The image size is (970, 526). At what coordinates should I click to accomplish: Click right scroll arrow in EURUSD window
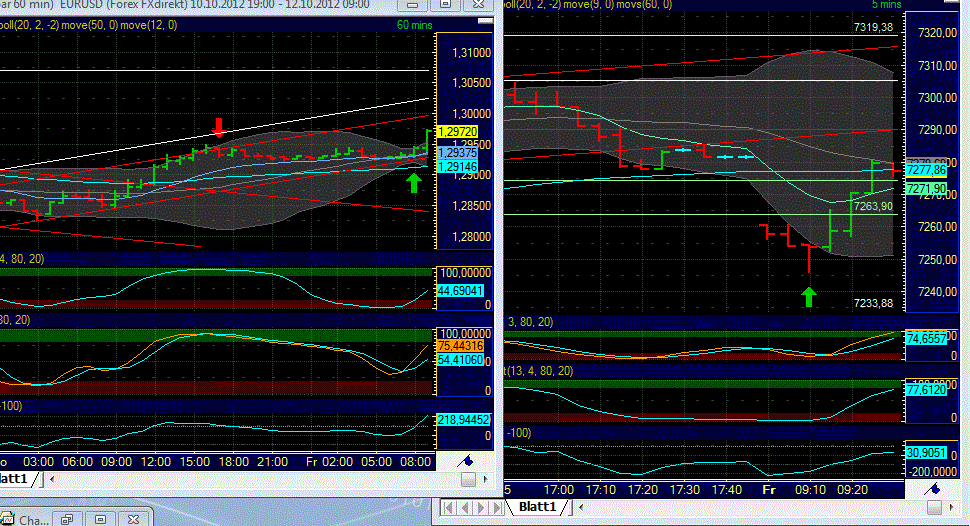pyautogui.click(x=485, y=479)
